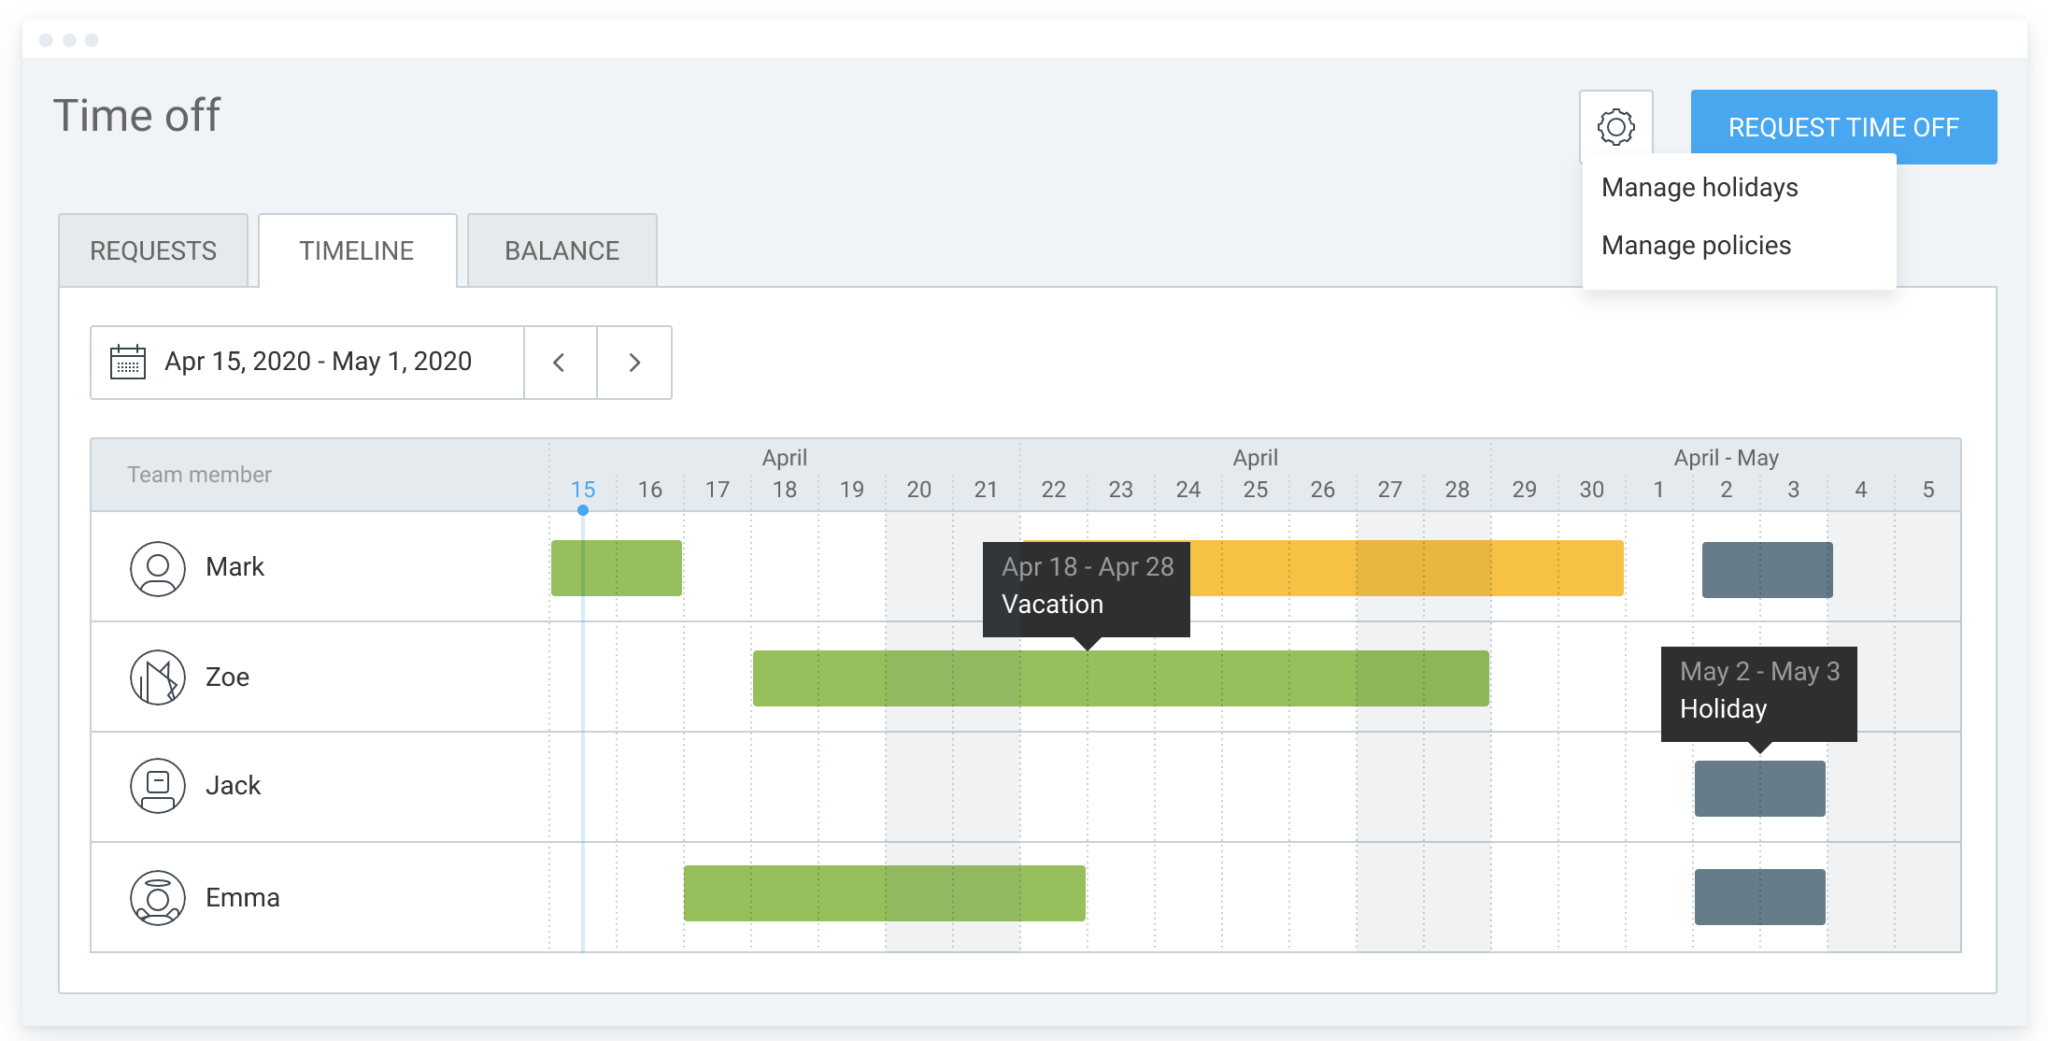Open the Apr 15 - May 1 date picker
2048x1041 pixels.
pyautogui.click(x=318, y=362)
